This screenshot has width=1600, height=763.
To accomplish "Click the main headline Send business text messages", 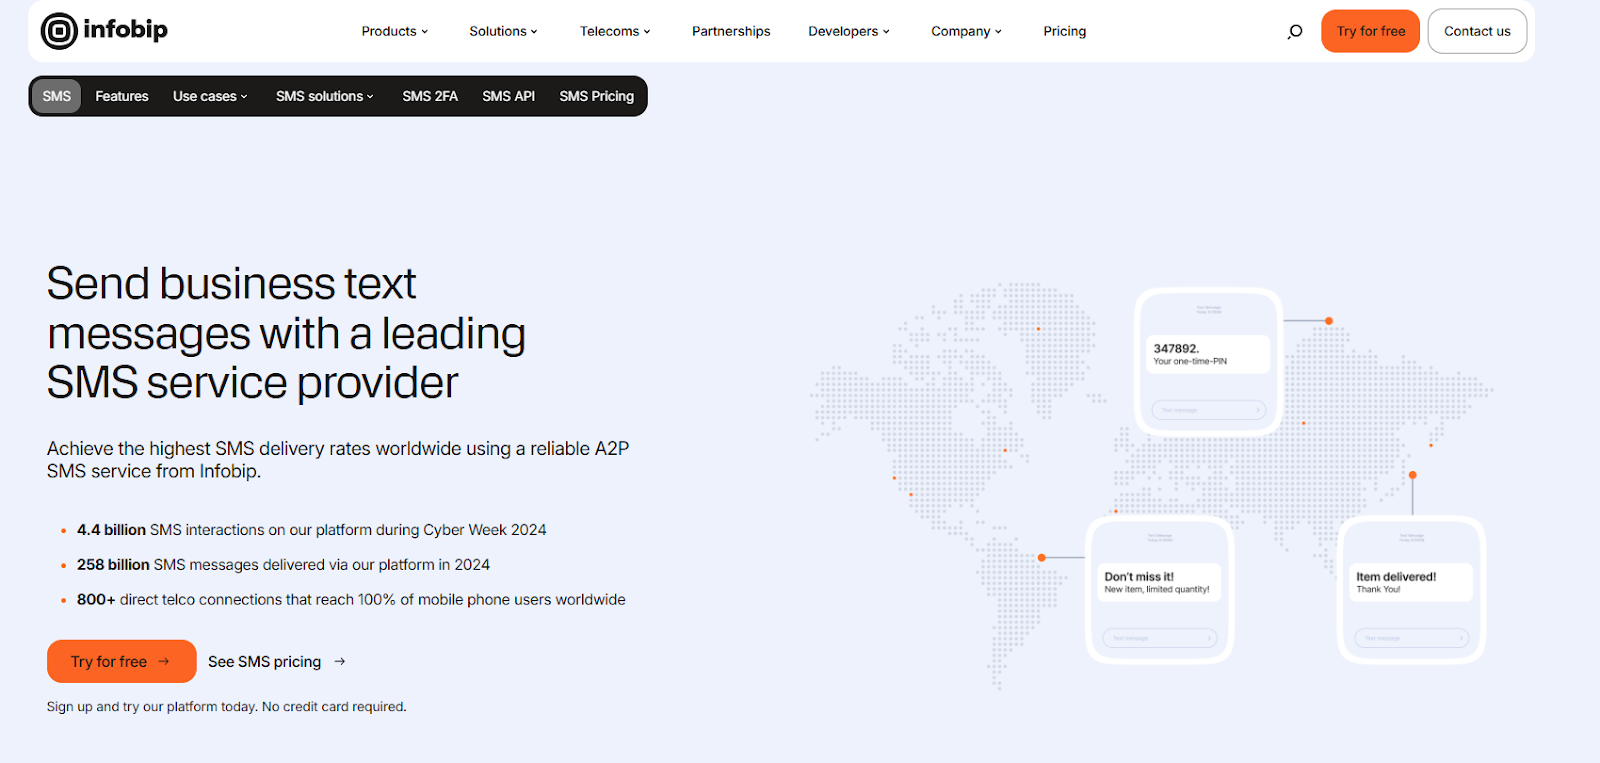I will click(286, 333).
